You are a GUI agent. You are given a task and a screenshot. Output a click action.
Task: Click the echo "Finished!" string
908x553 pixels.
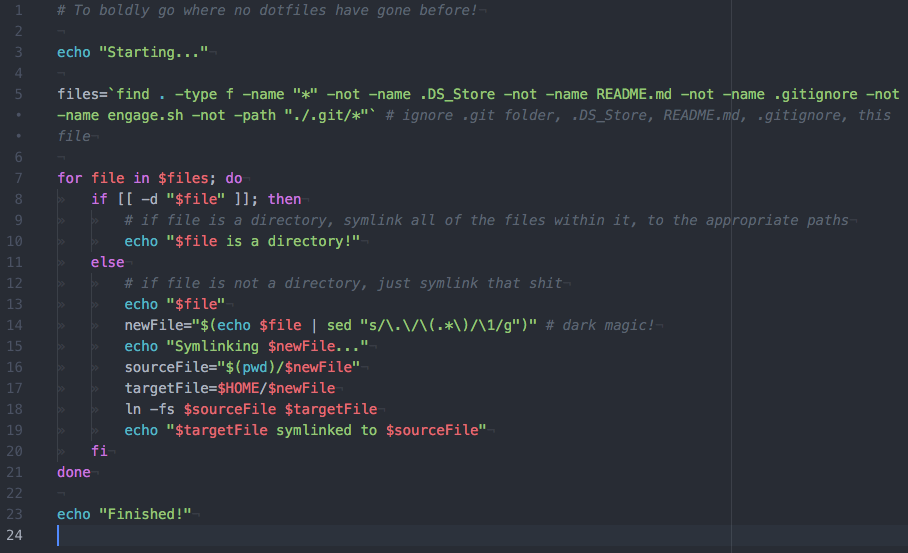point(145,514)
